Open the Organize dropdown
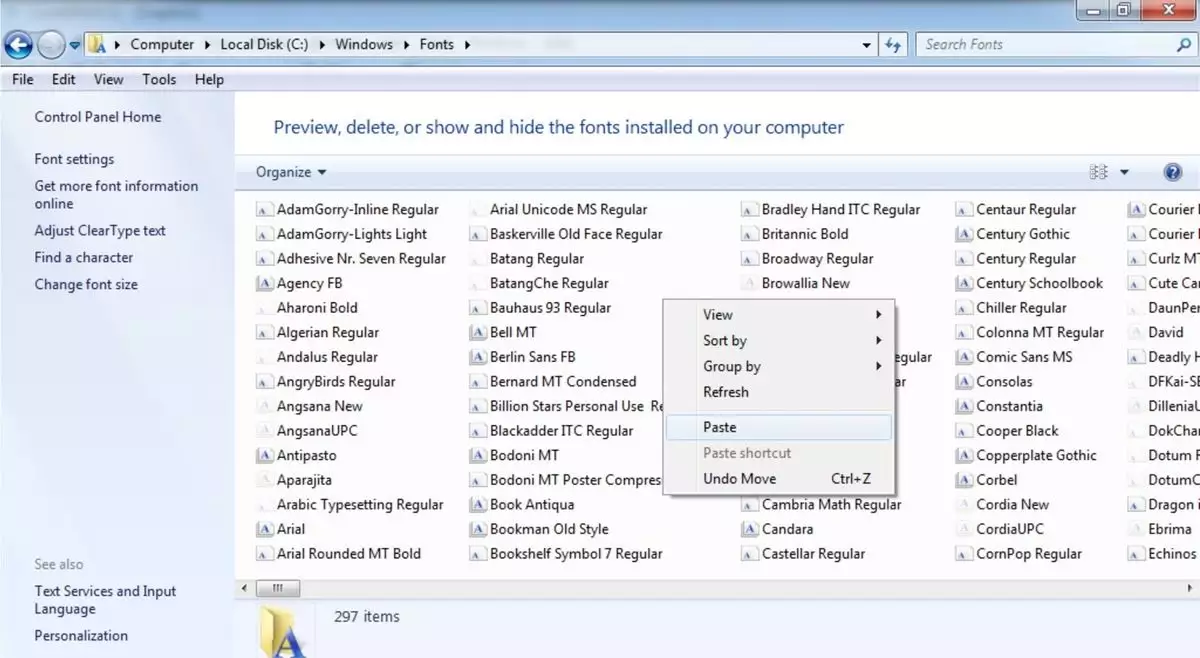1200x658 pixels. pos(291,172)
